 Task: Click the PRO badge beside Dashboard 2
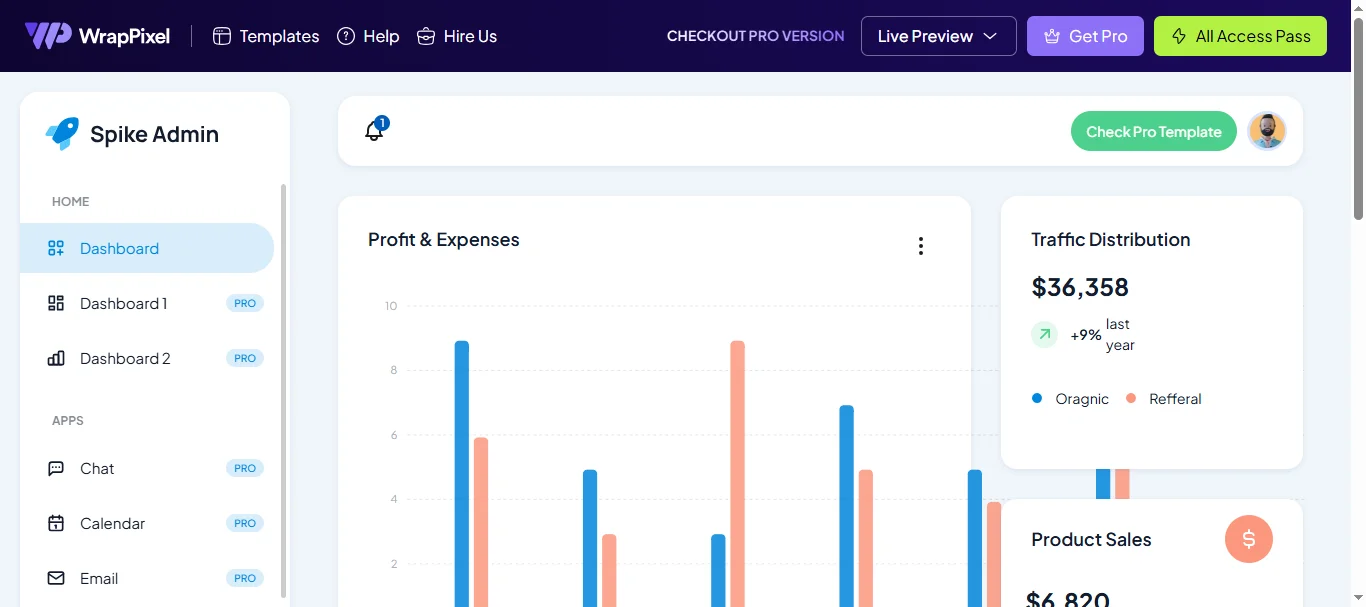click(x=245, y=358)
